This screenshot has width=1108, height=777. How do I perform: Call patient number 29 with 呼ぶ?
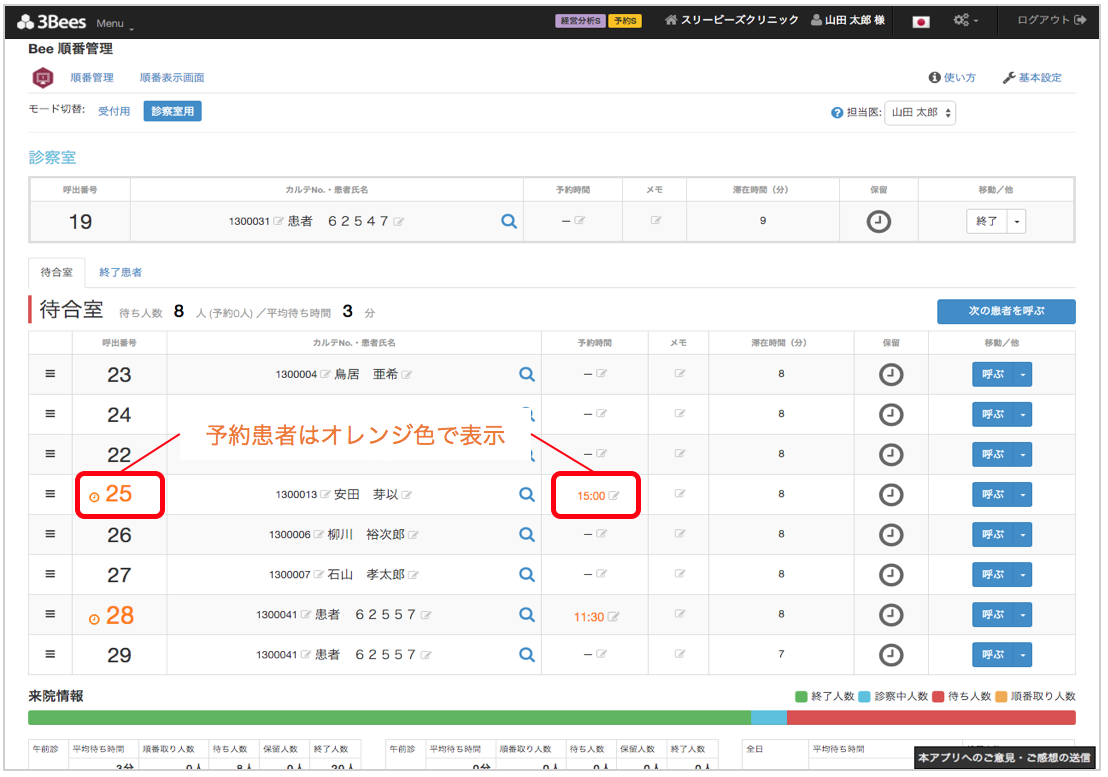993,655
